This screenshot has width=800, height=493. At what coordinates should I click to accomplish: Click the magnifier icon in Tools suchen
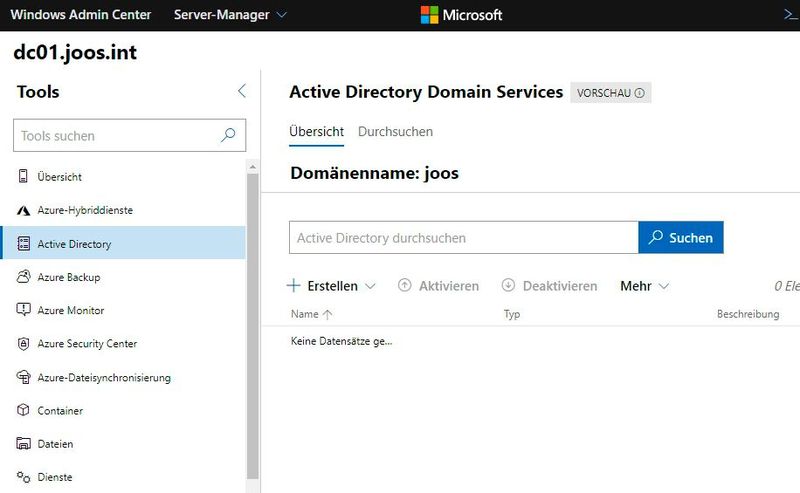[x=228, y=135]
